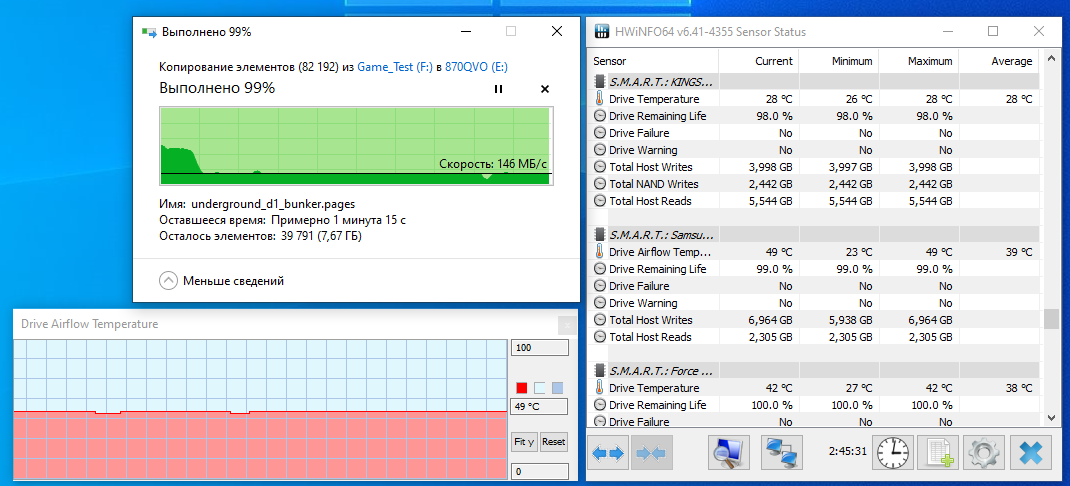The height and width of the screenshot is (486, 1070).
Task: Select Samsung Drive Remaining Life 99.0 % row
Action: point(813,269)
